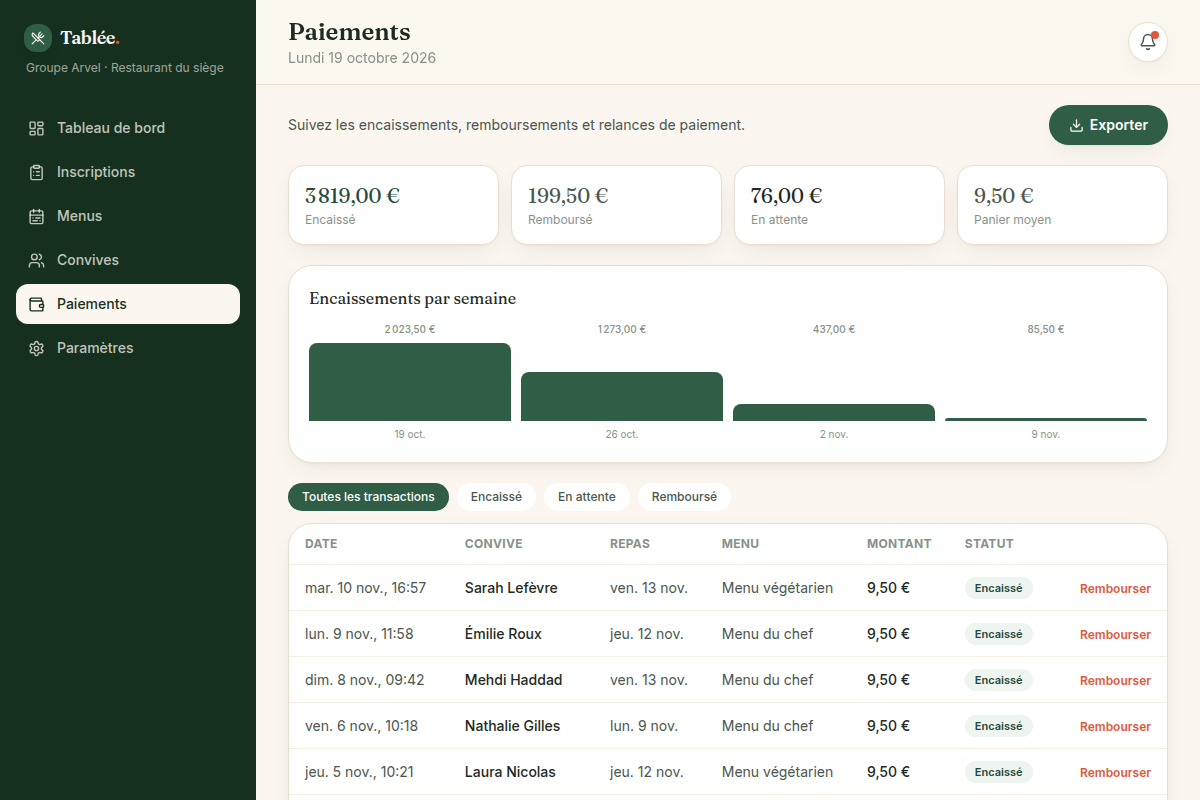Click the 2 023,50 € chart value label

coord(410,329)
